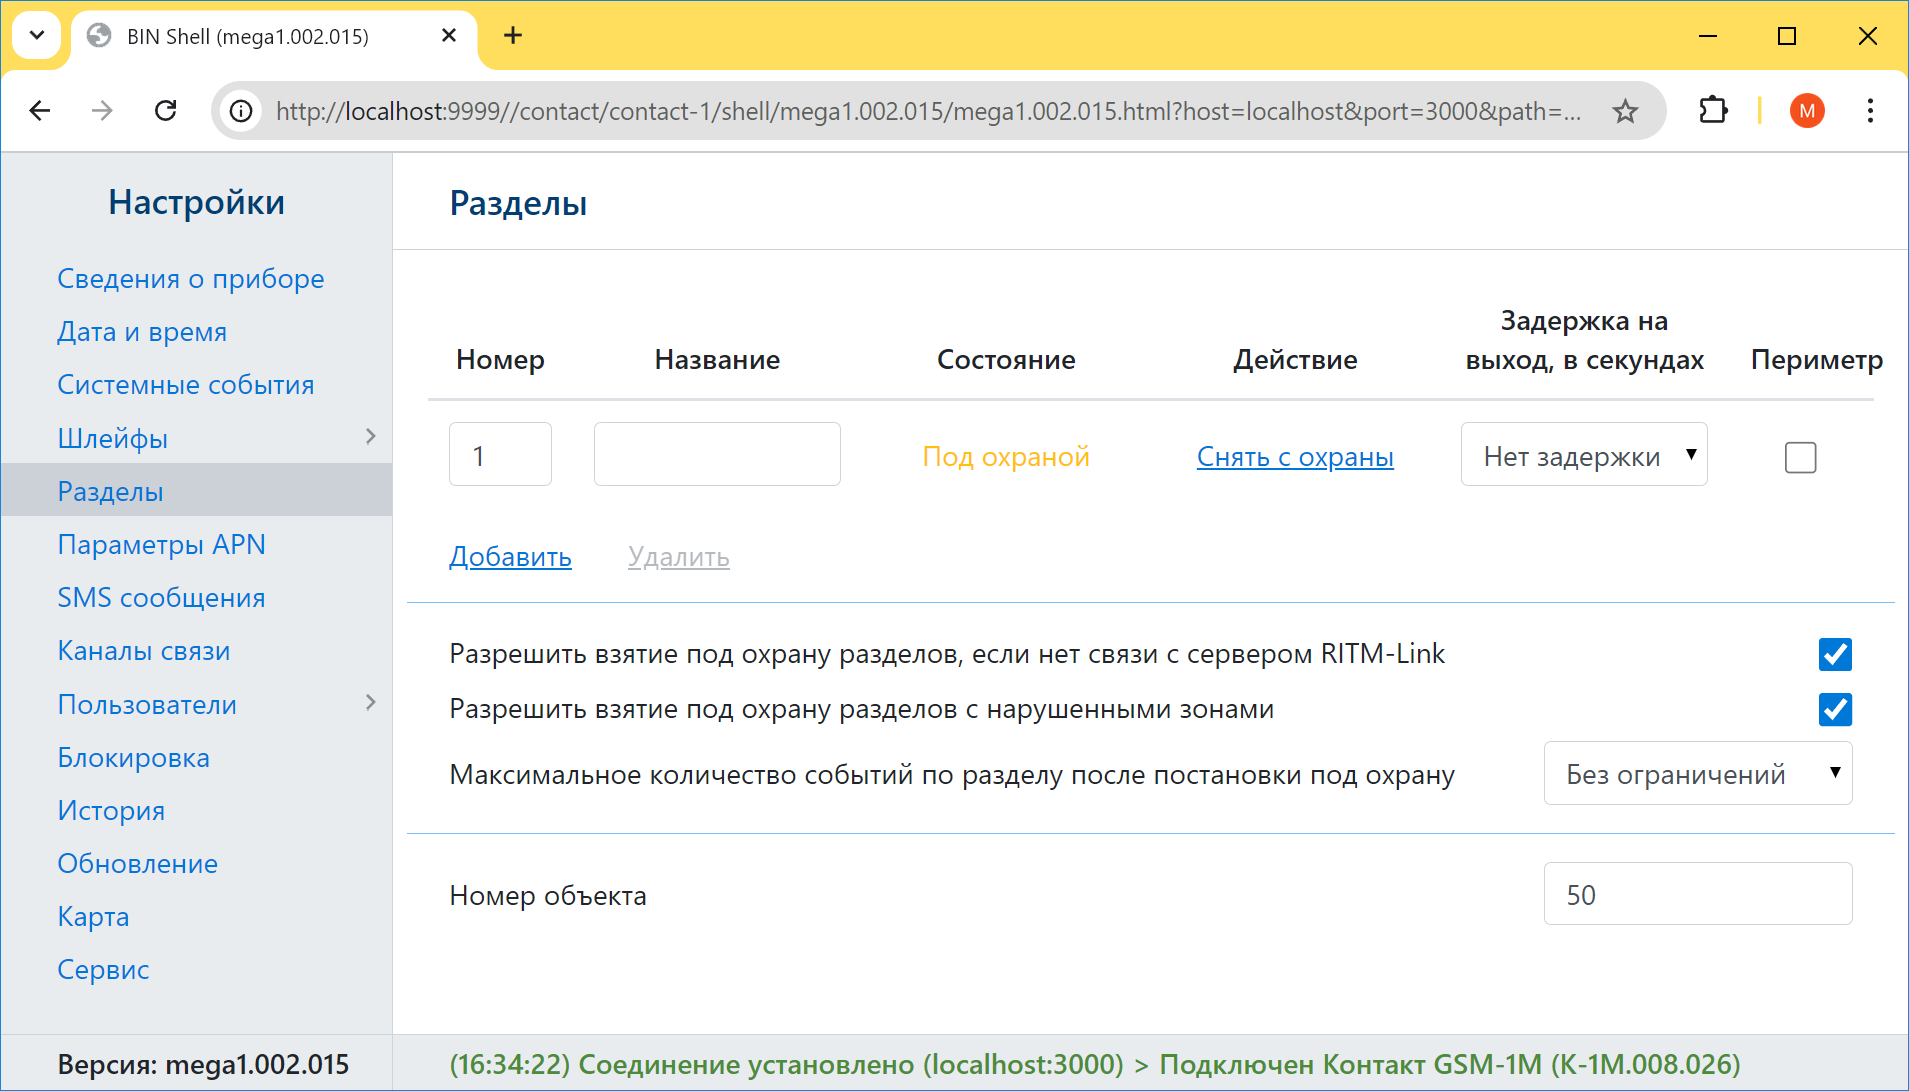Open a new browser tab with plus icon
1909x1091 pixels.
[x=513, y=36]
